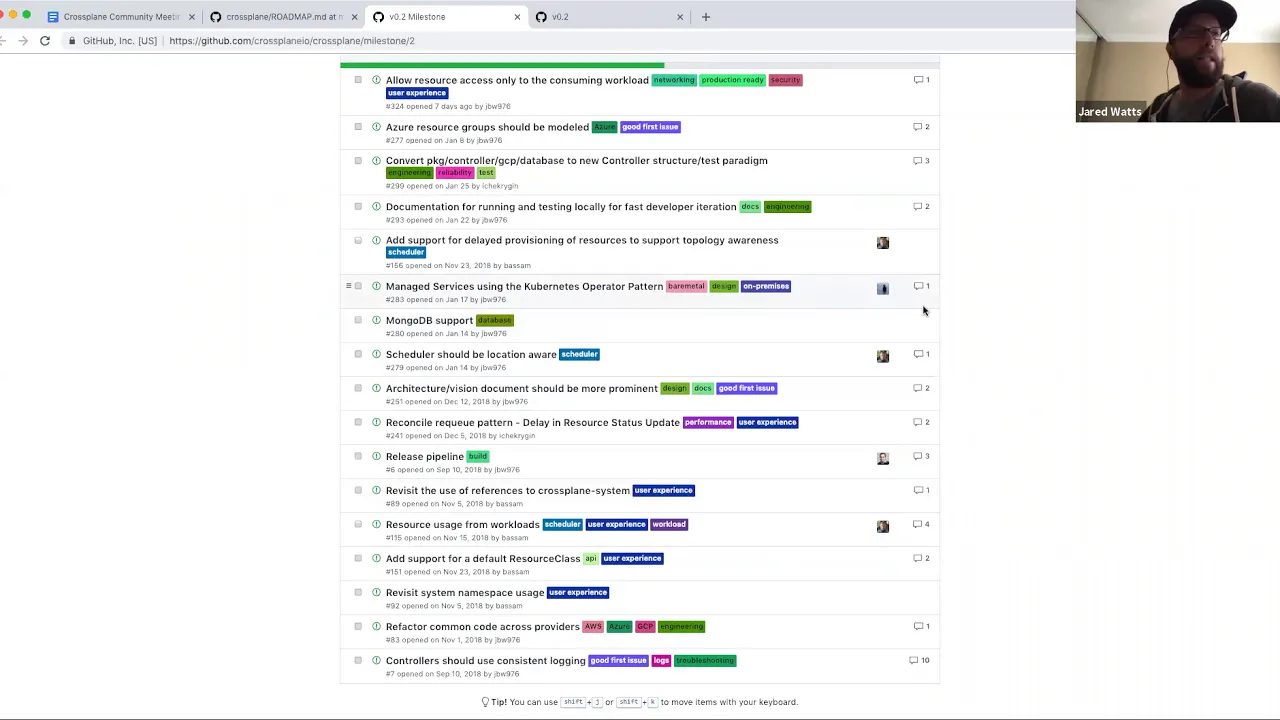1280x720 pixels.
Task: Click the browser address bar URL
Action: coord(292,41)
